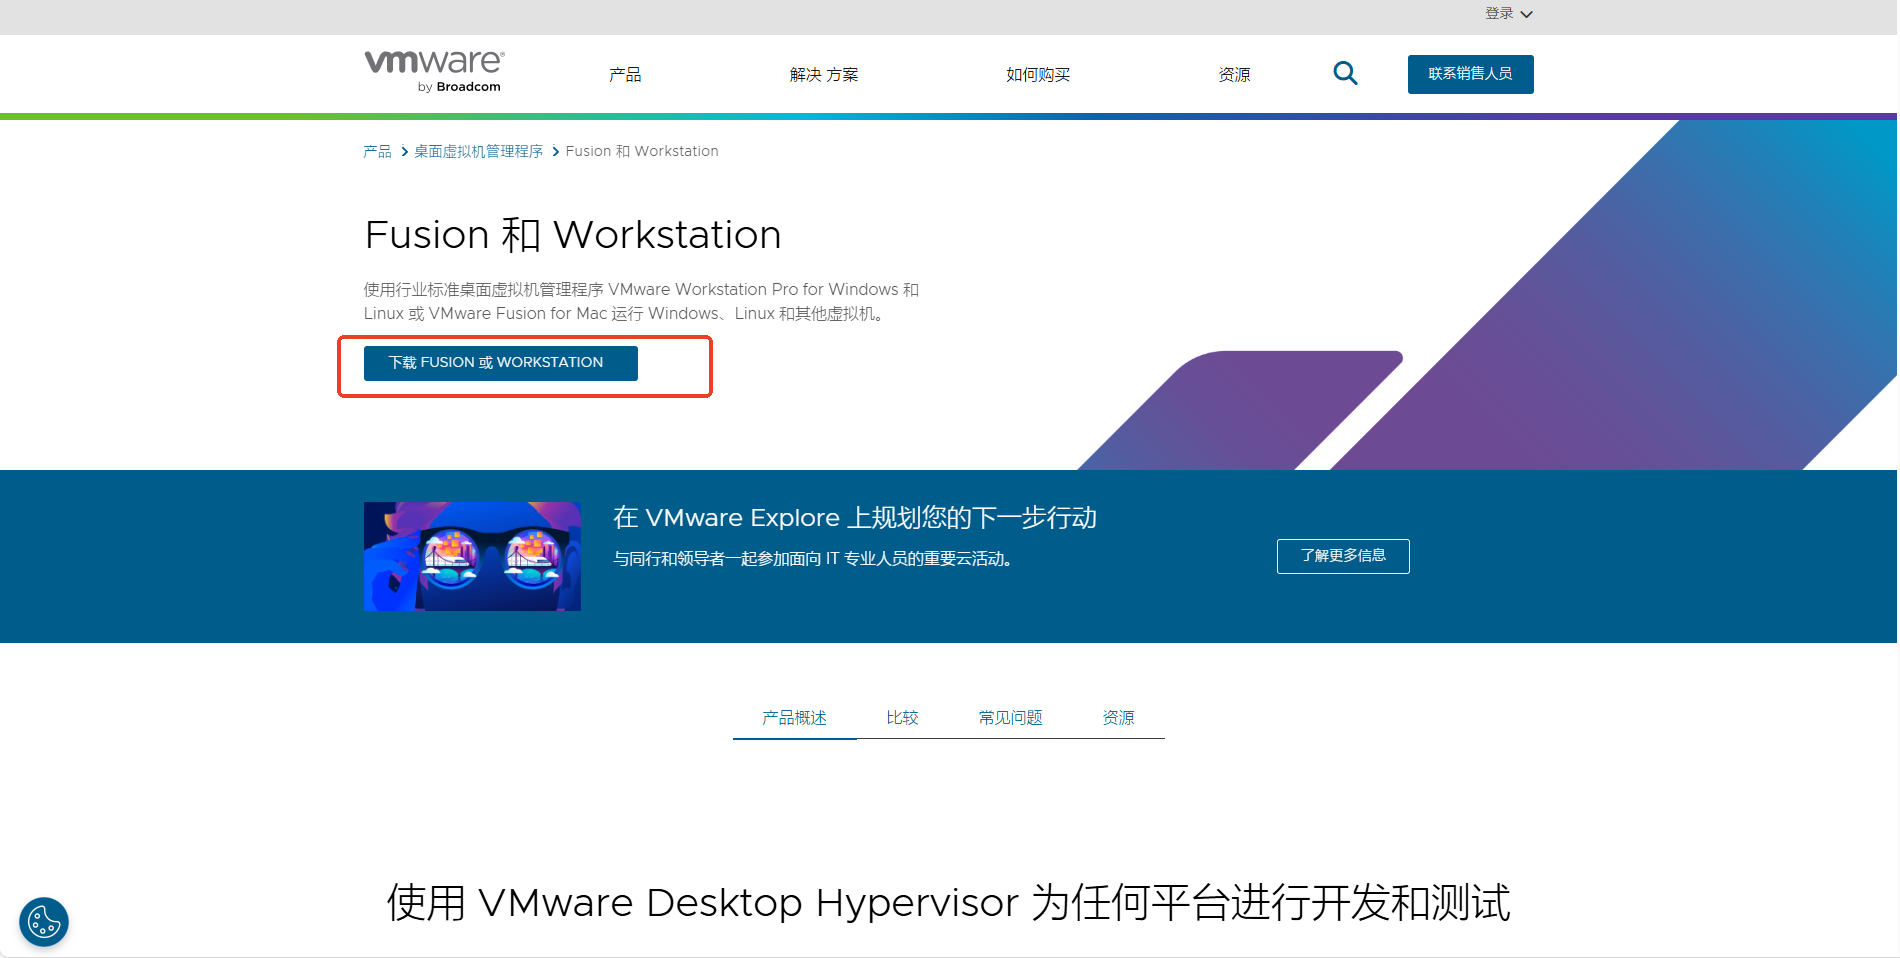Image resolution: width=1900 pixels, height=958 pixels.
Task: Click the 联系销售人员 button
Action: coord(1470,74)
